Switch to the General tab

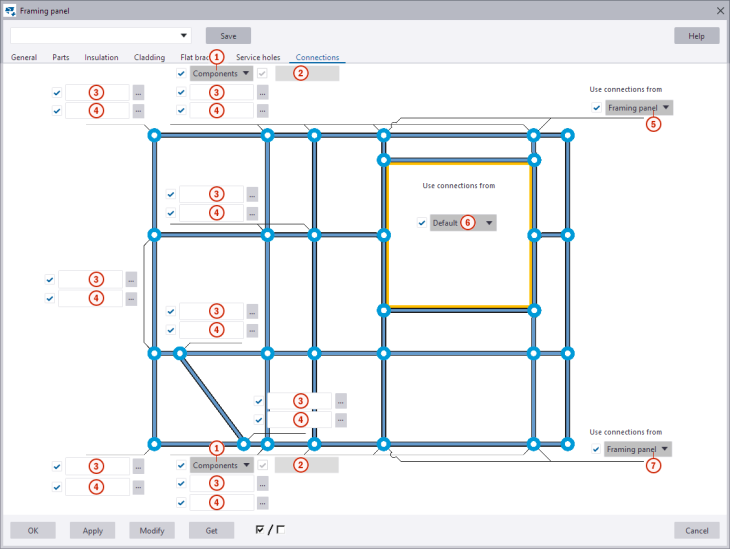[24, 57]
